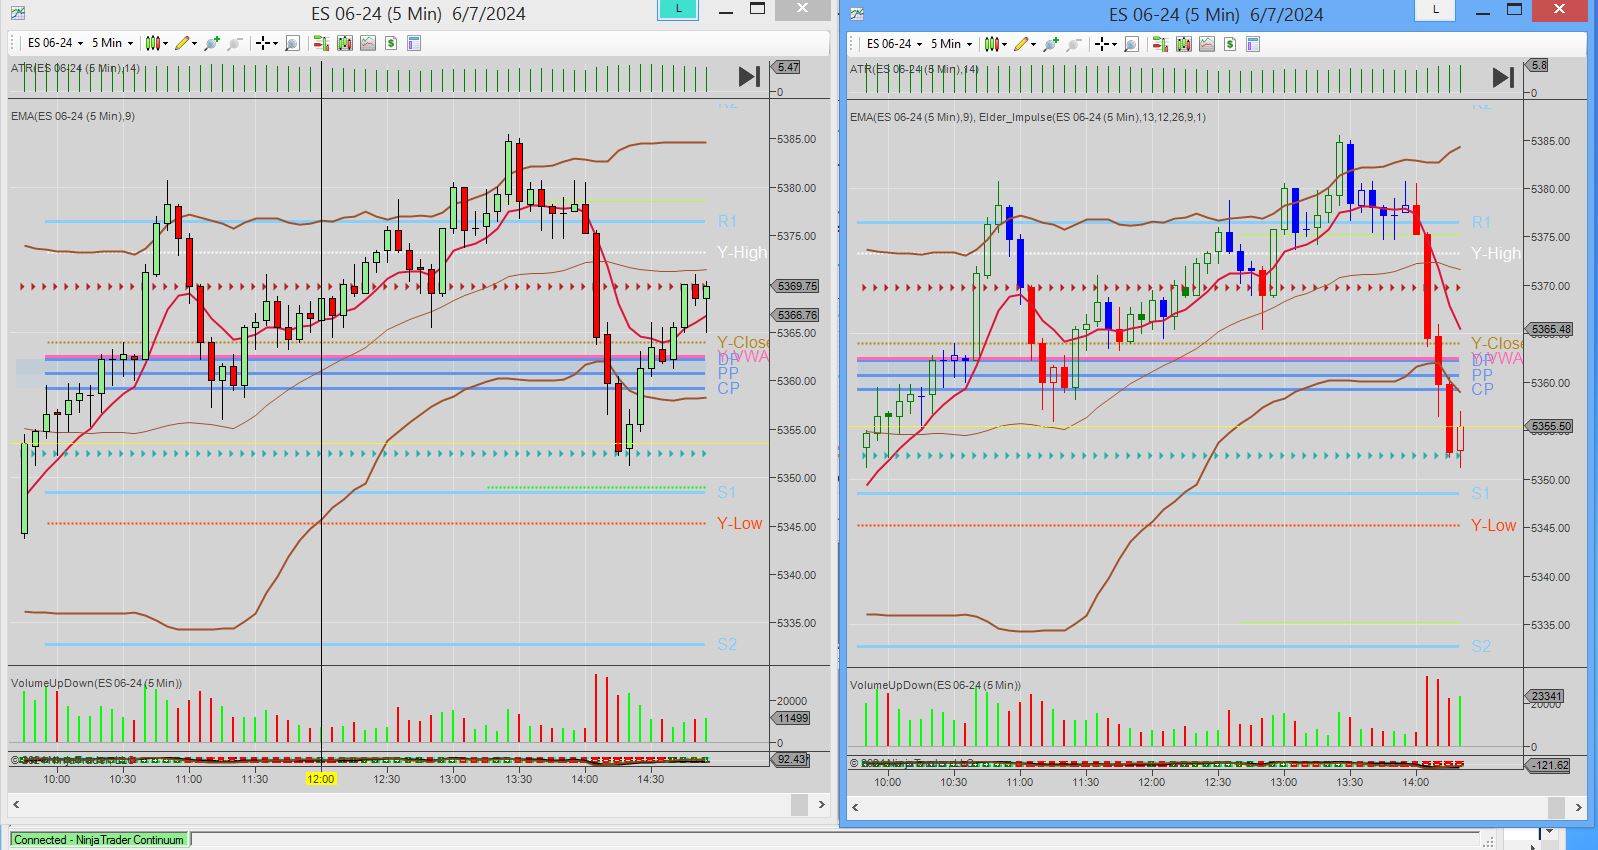The height and width of the screenshot is (850, 1598).
Task: Open drawing tools pencil menu in left chart
Action: (x=184, y=43)
